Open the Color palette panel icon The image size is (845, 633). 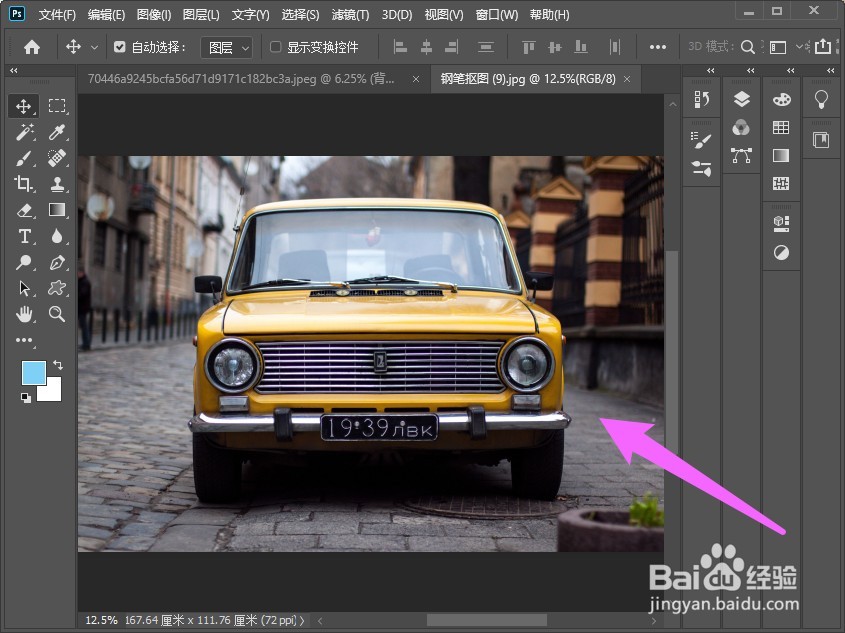click(781, 100)
